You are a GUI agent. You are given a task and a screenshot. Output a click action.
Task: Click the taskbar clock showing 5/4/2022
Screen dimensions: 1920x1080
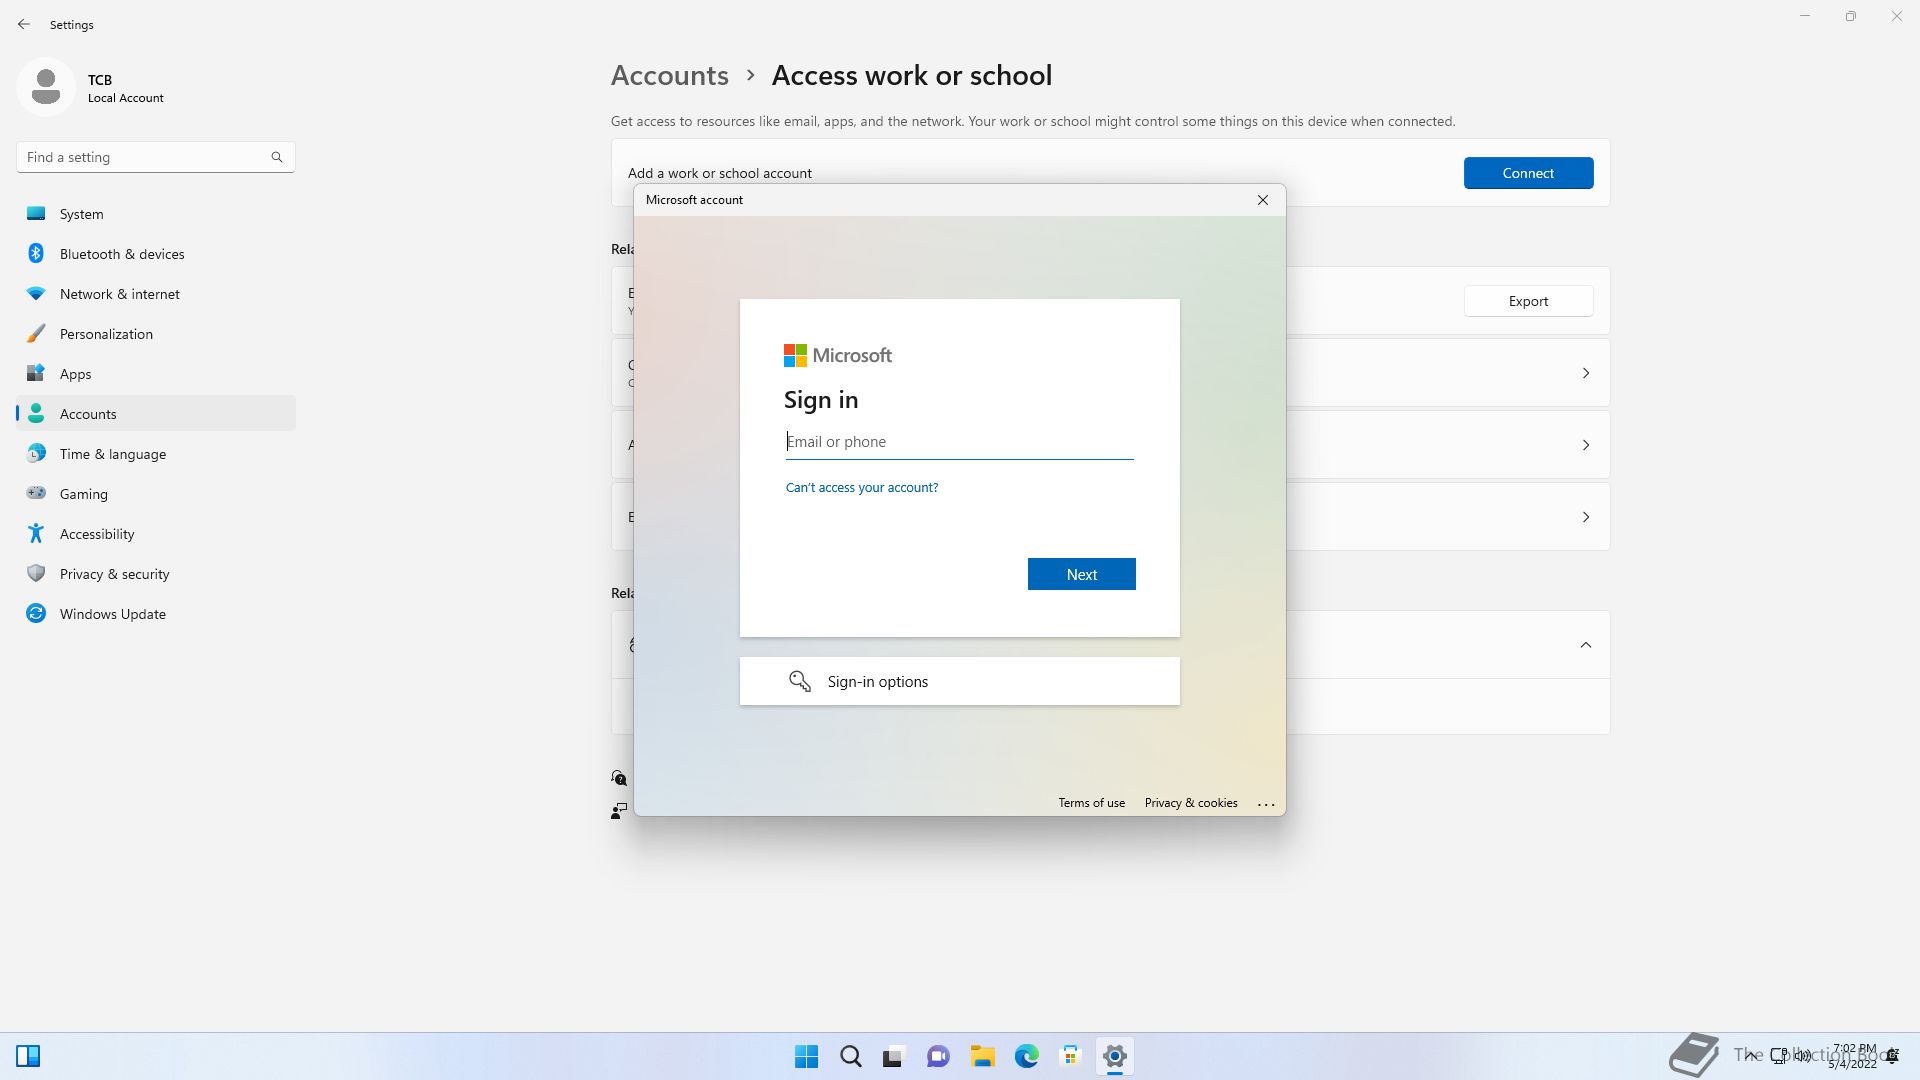click(x=1853, y=1056)
